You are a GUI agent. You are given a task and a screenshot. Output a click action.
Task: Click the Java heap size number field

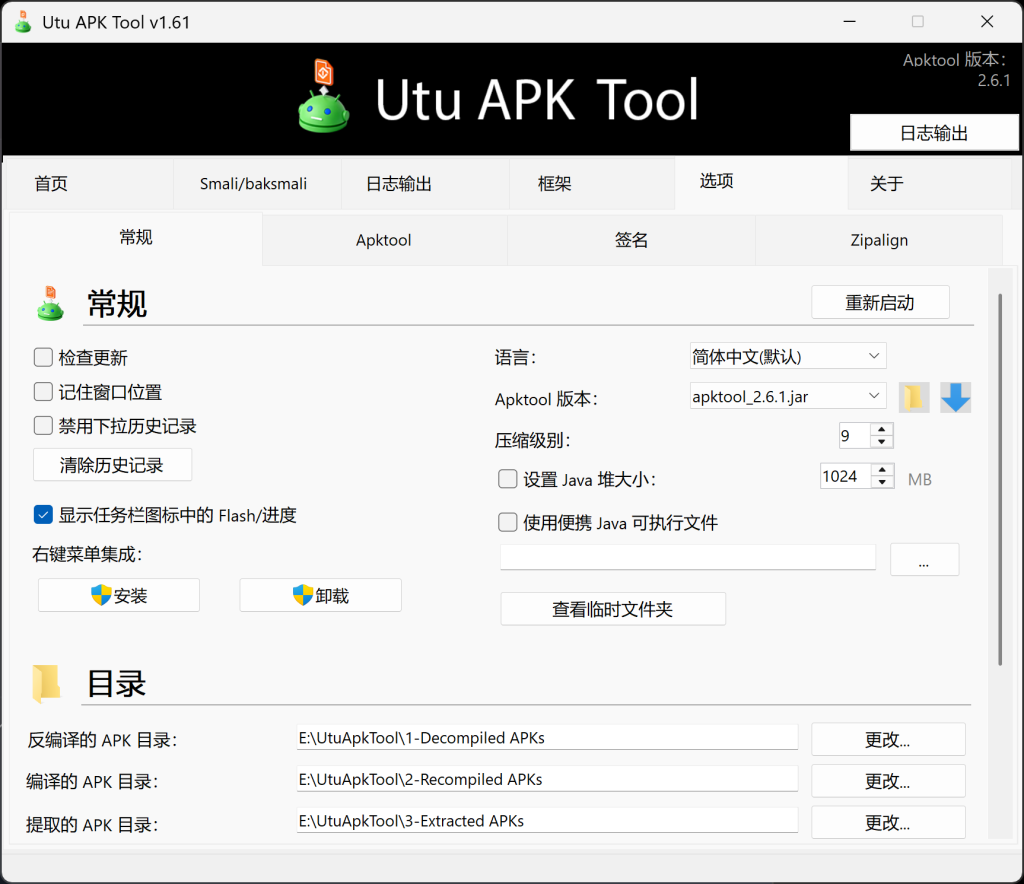coord(846,476)
